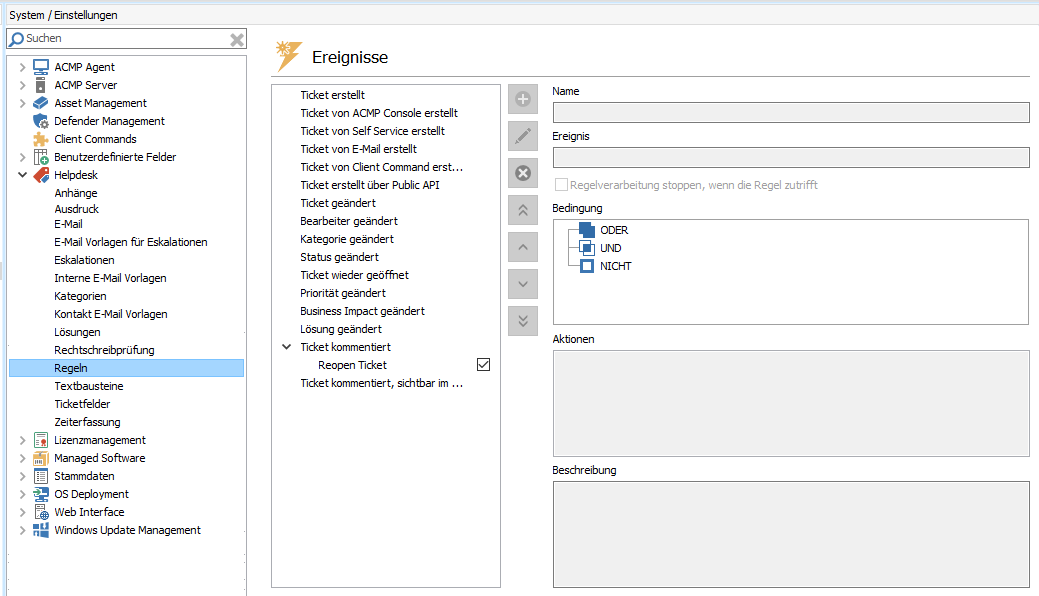1039x596 pixels.
Task: Expand the Managed Software node
Action: click(23, 458)
